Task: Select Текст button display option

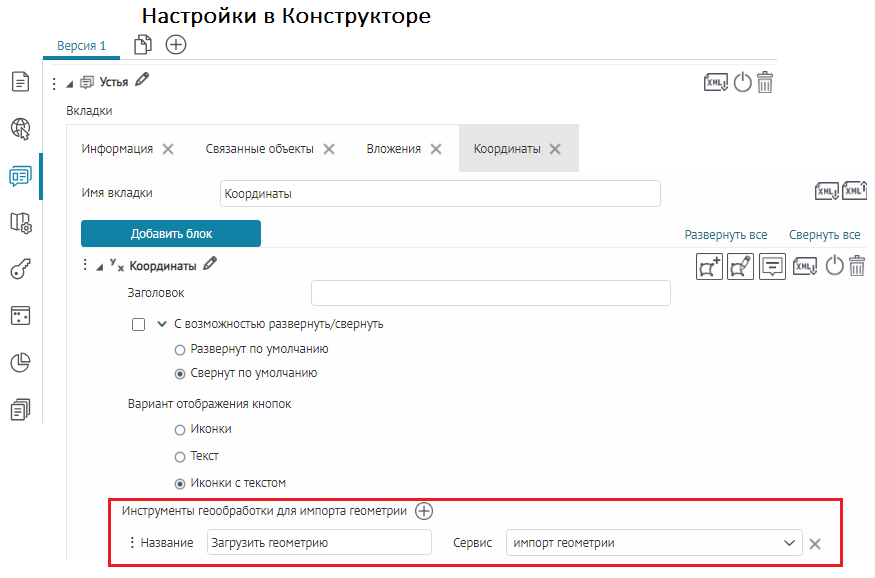Action: pyautogui.click(x=180, y=456)
